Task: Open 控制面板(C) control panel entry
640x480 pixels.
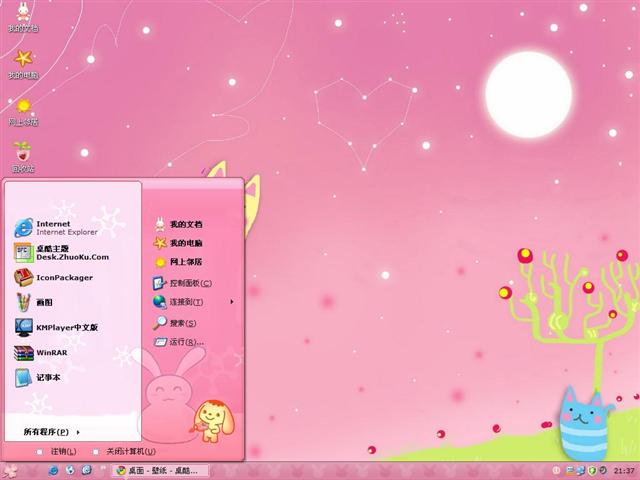Action: (x=182, y=283)
